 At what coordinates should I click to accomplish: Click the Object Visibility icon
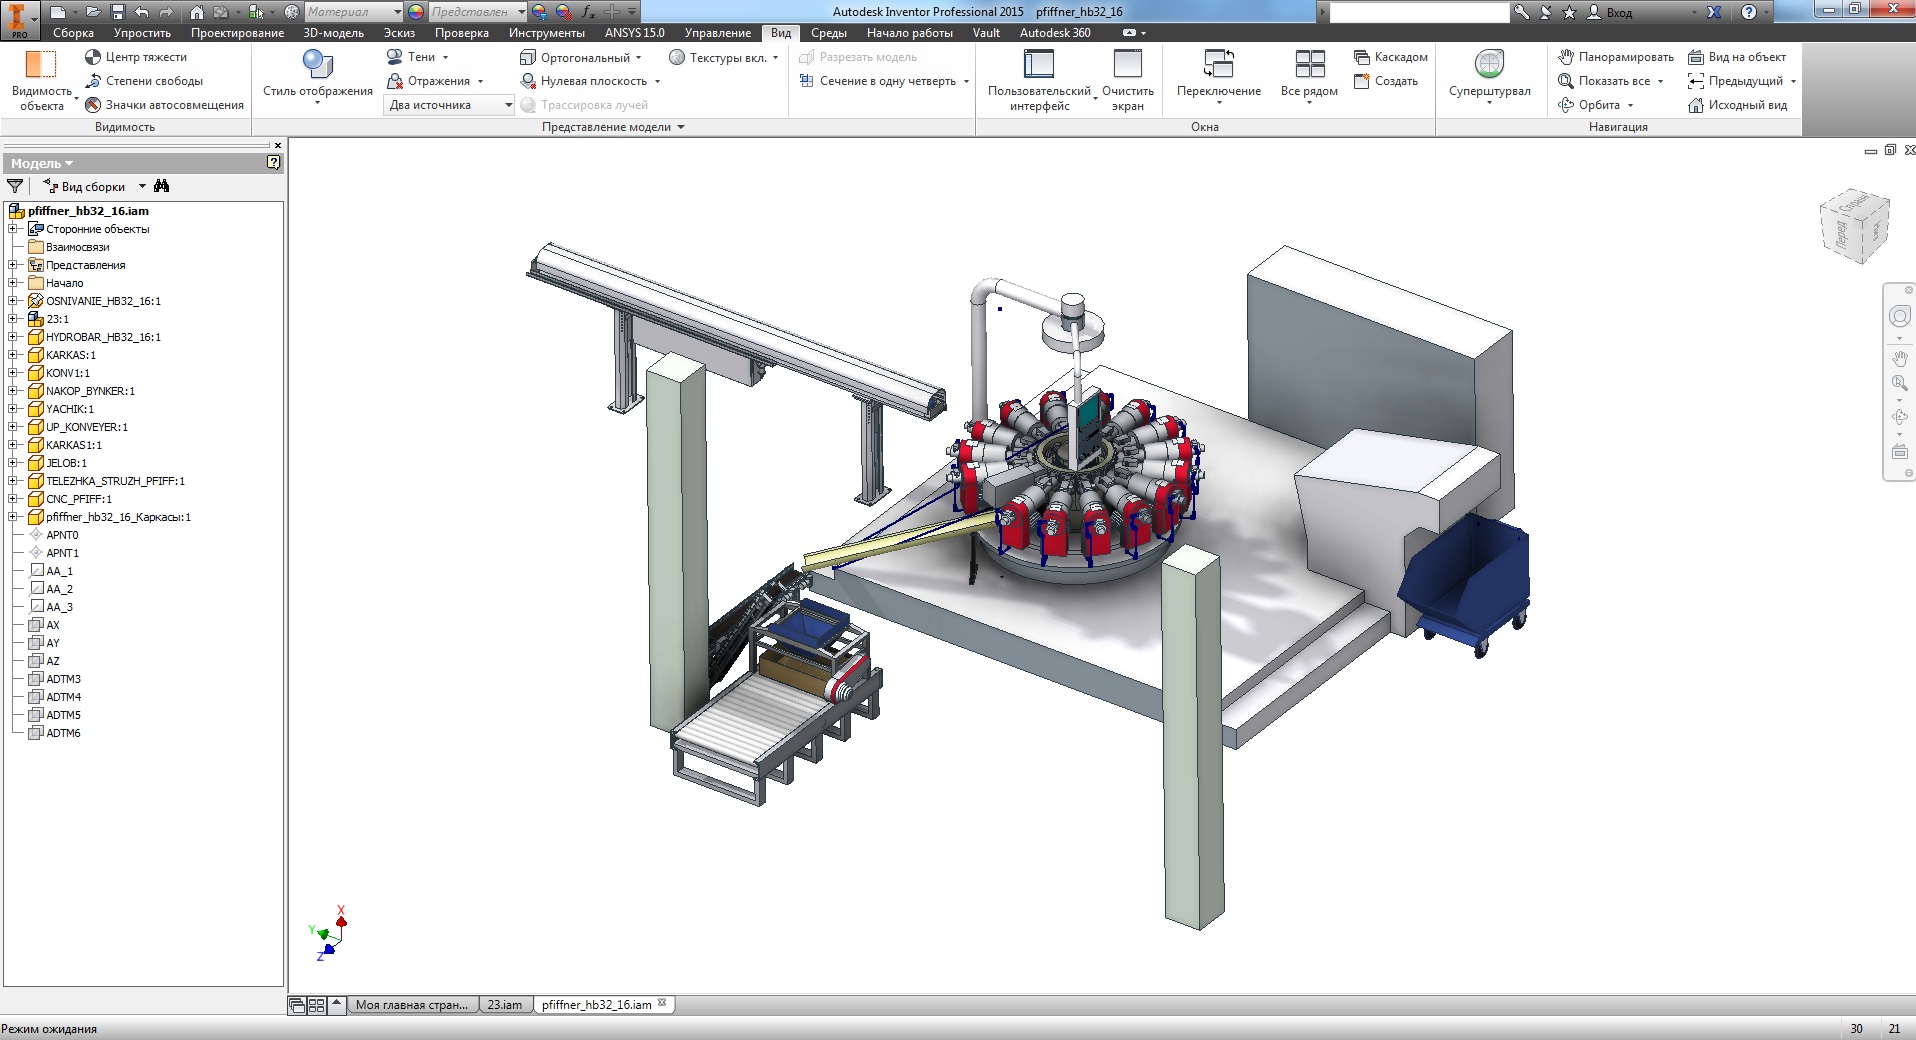pos(41,64)
